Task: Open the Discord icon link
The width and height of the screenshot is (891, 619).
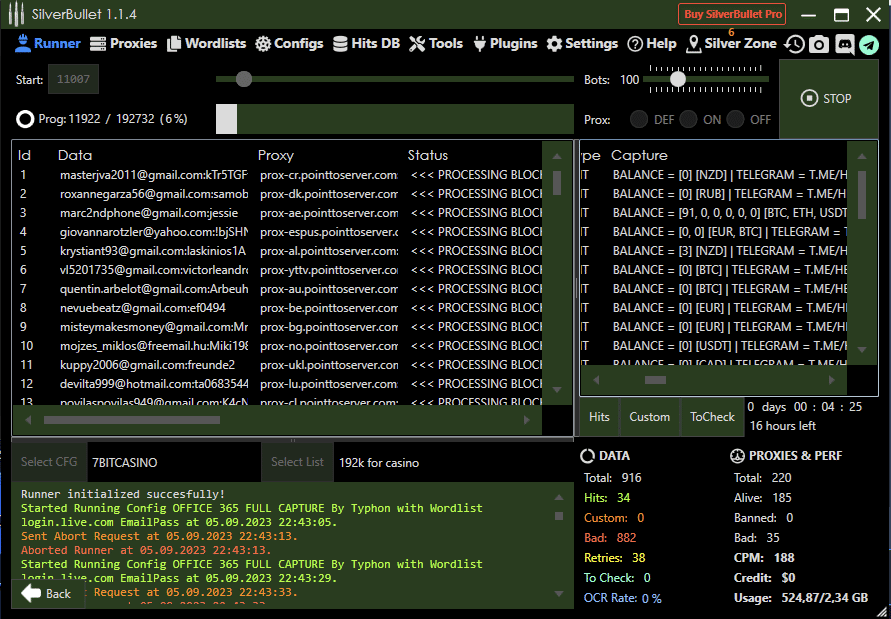Action: tap(844, 44)
